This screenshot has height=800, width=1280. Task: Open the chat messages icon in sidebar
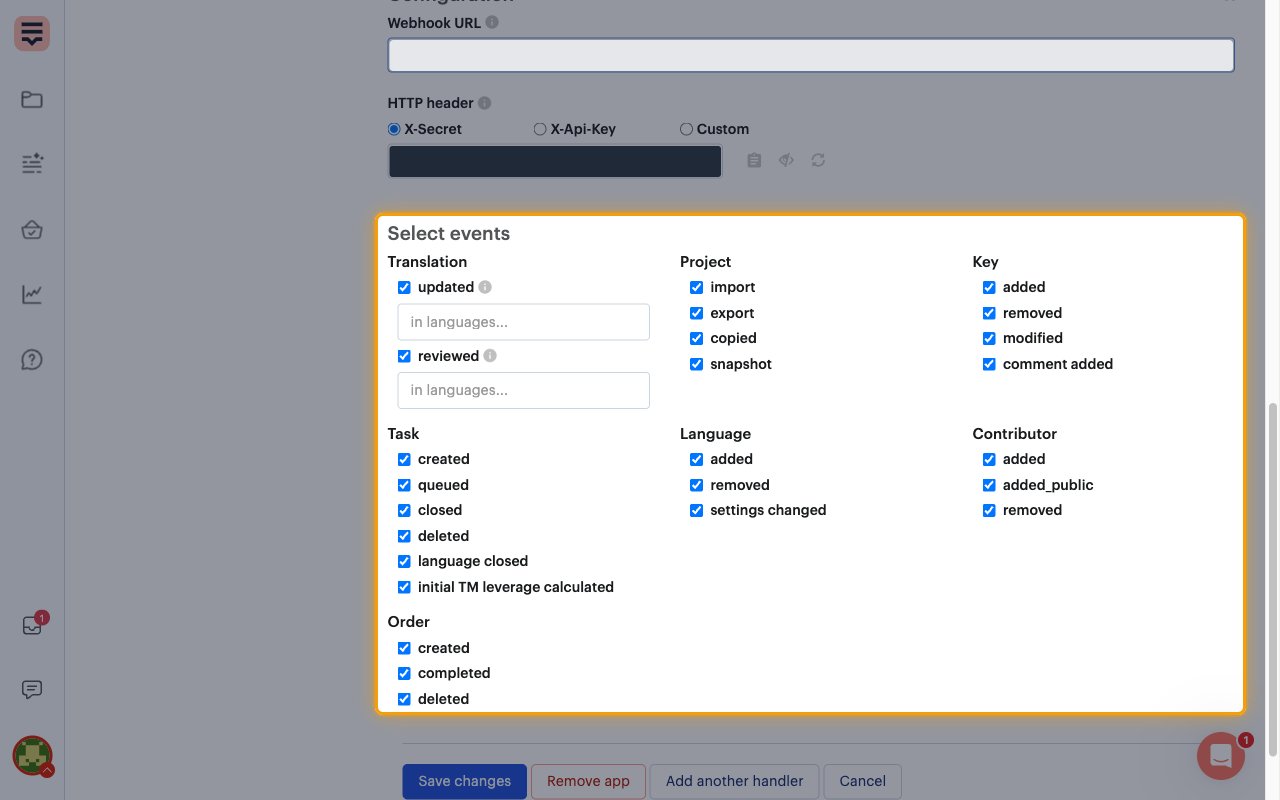[32, 689]
